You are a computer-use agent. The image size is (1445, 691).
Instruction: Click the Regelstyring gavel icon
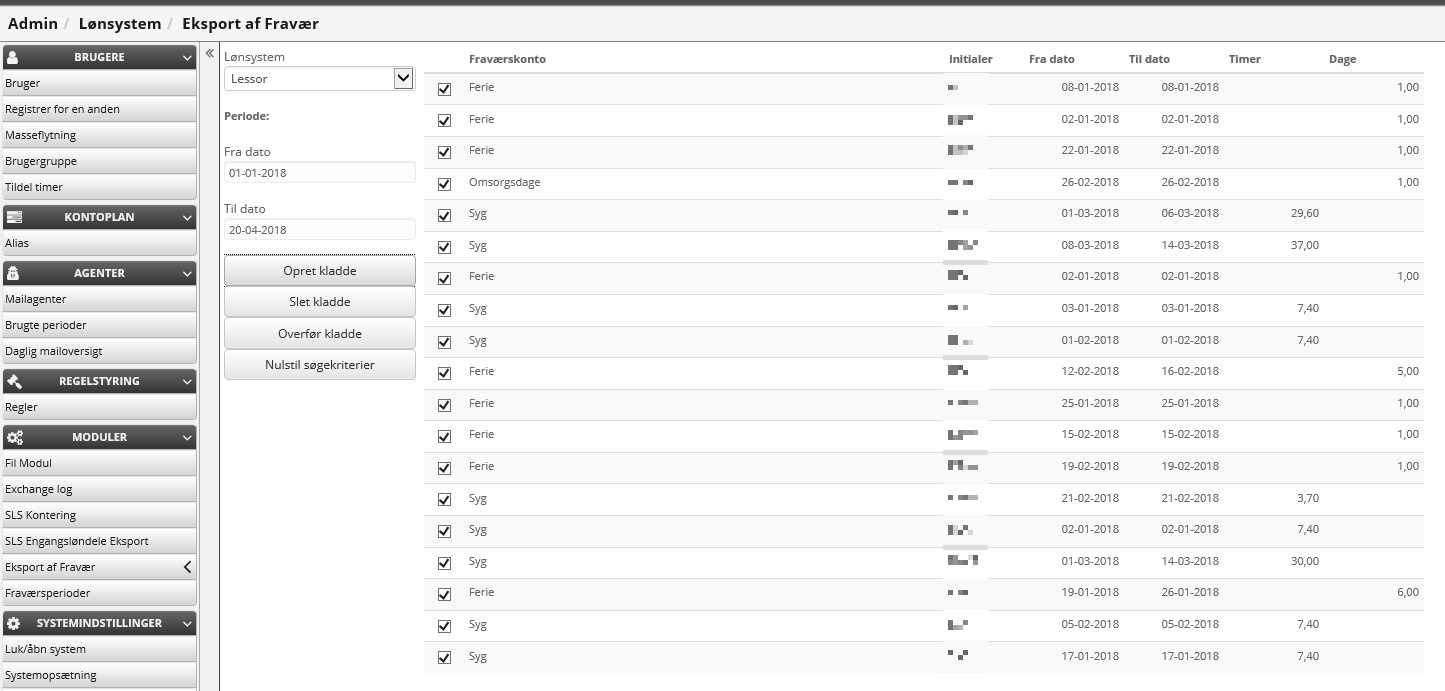point(14,381)
